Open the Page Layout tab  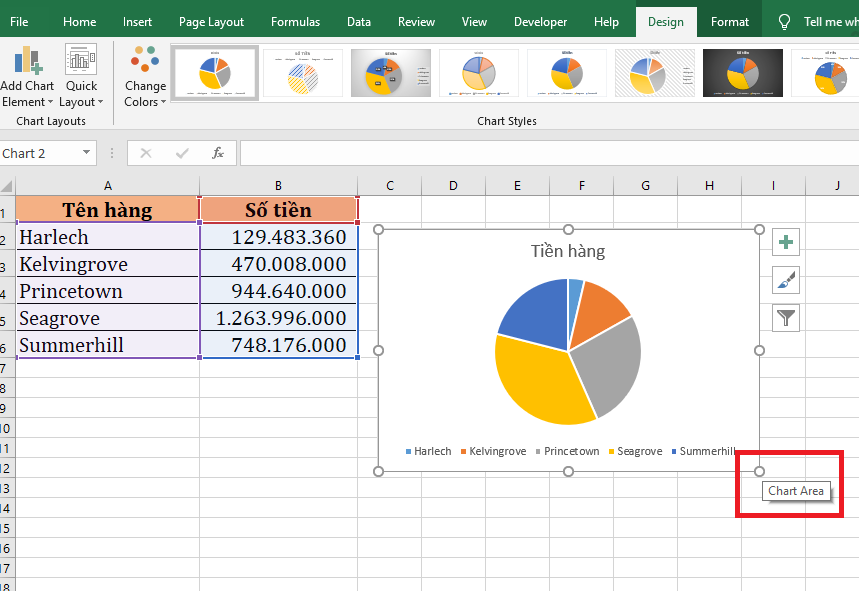(x=211, y=21)
